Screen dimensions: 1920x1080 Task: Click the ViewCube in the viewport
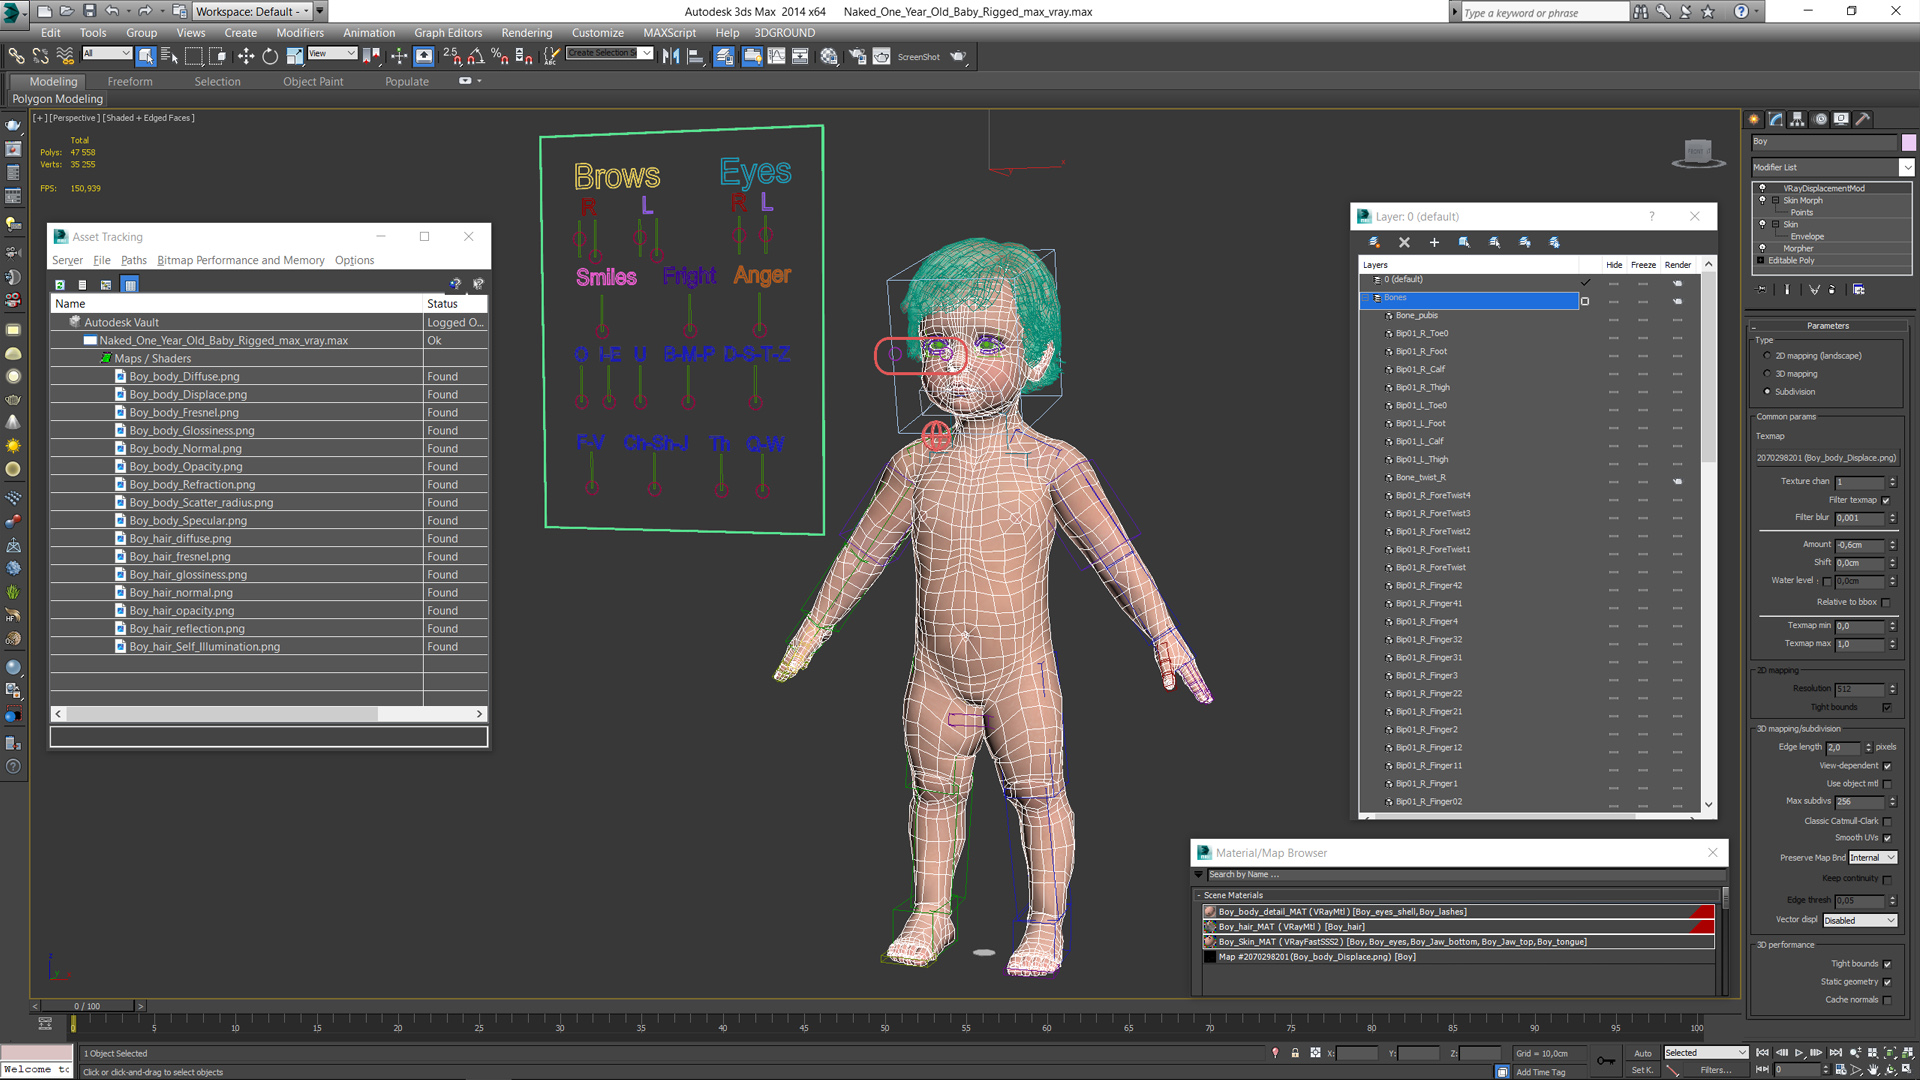coord(1697,152)
